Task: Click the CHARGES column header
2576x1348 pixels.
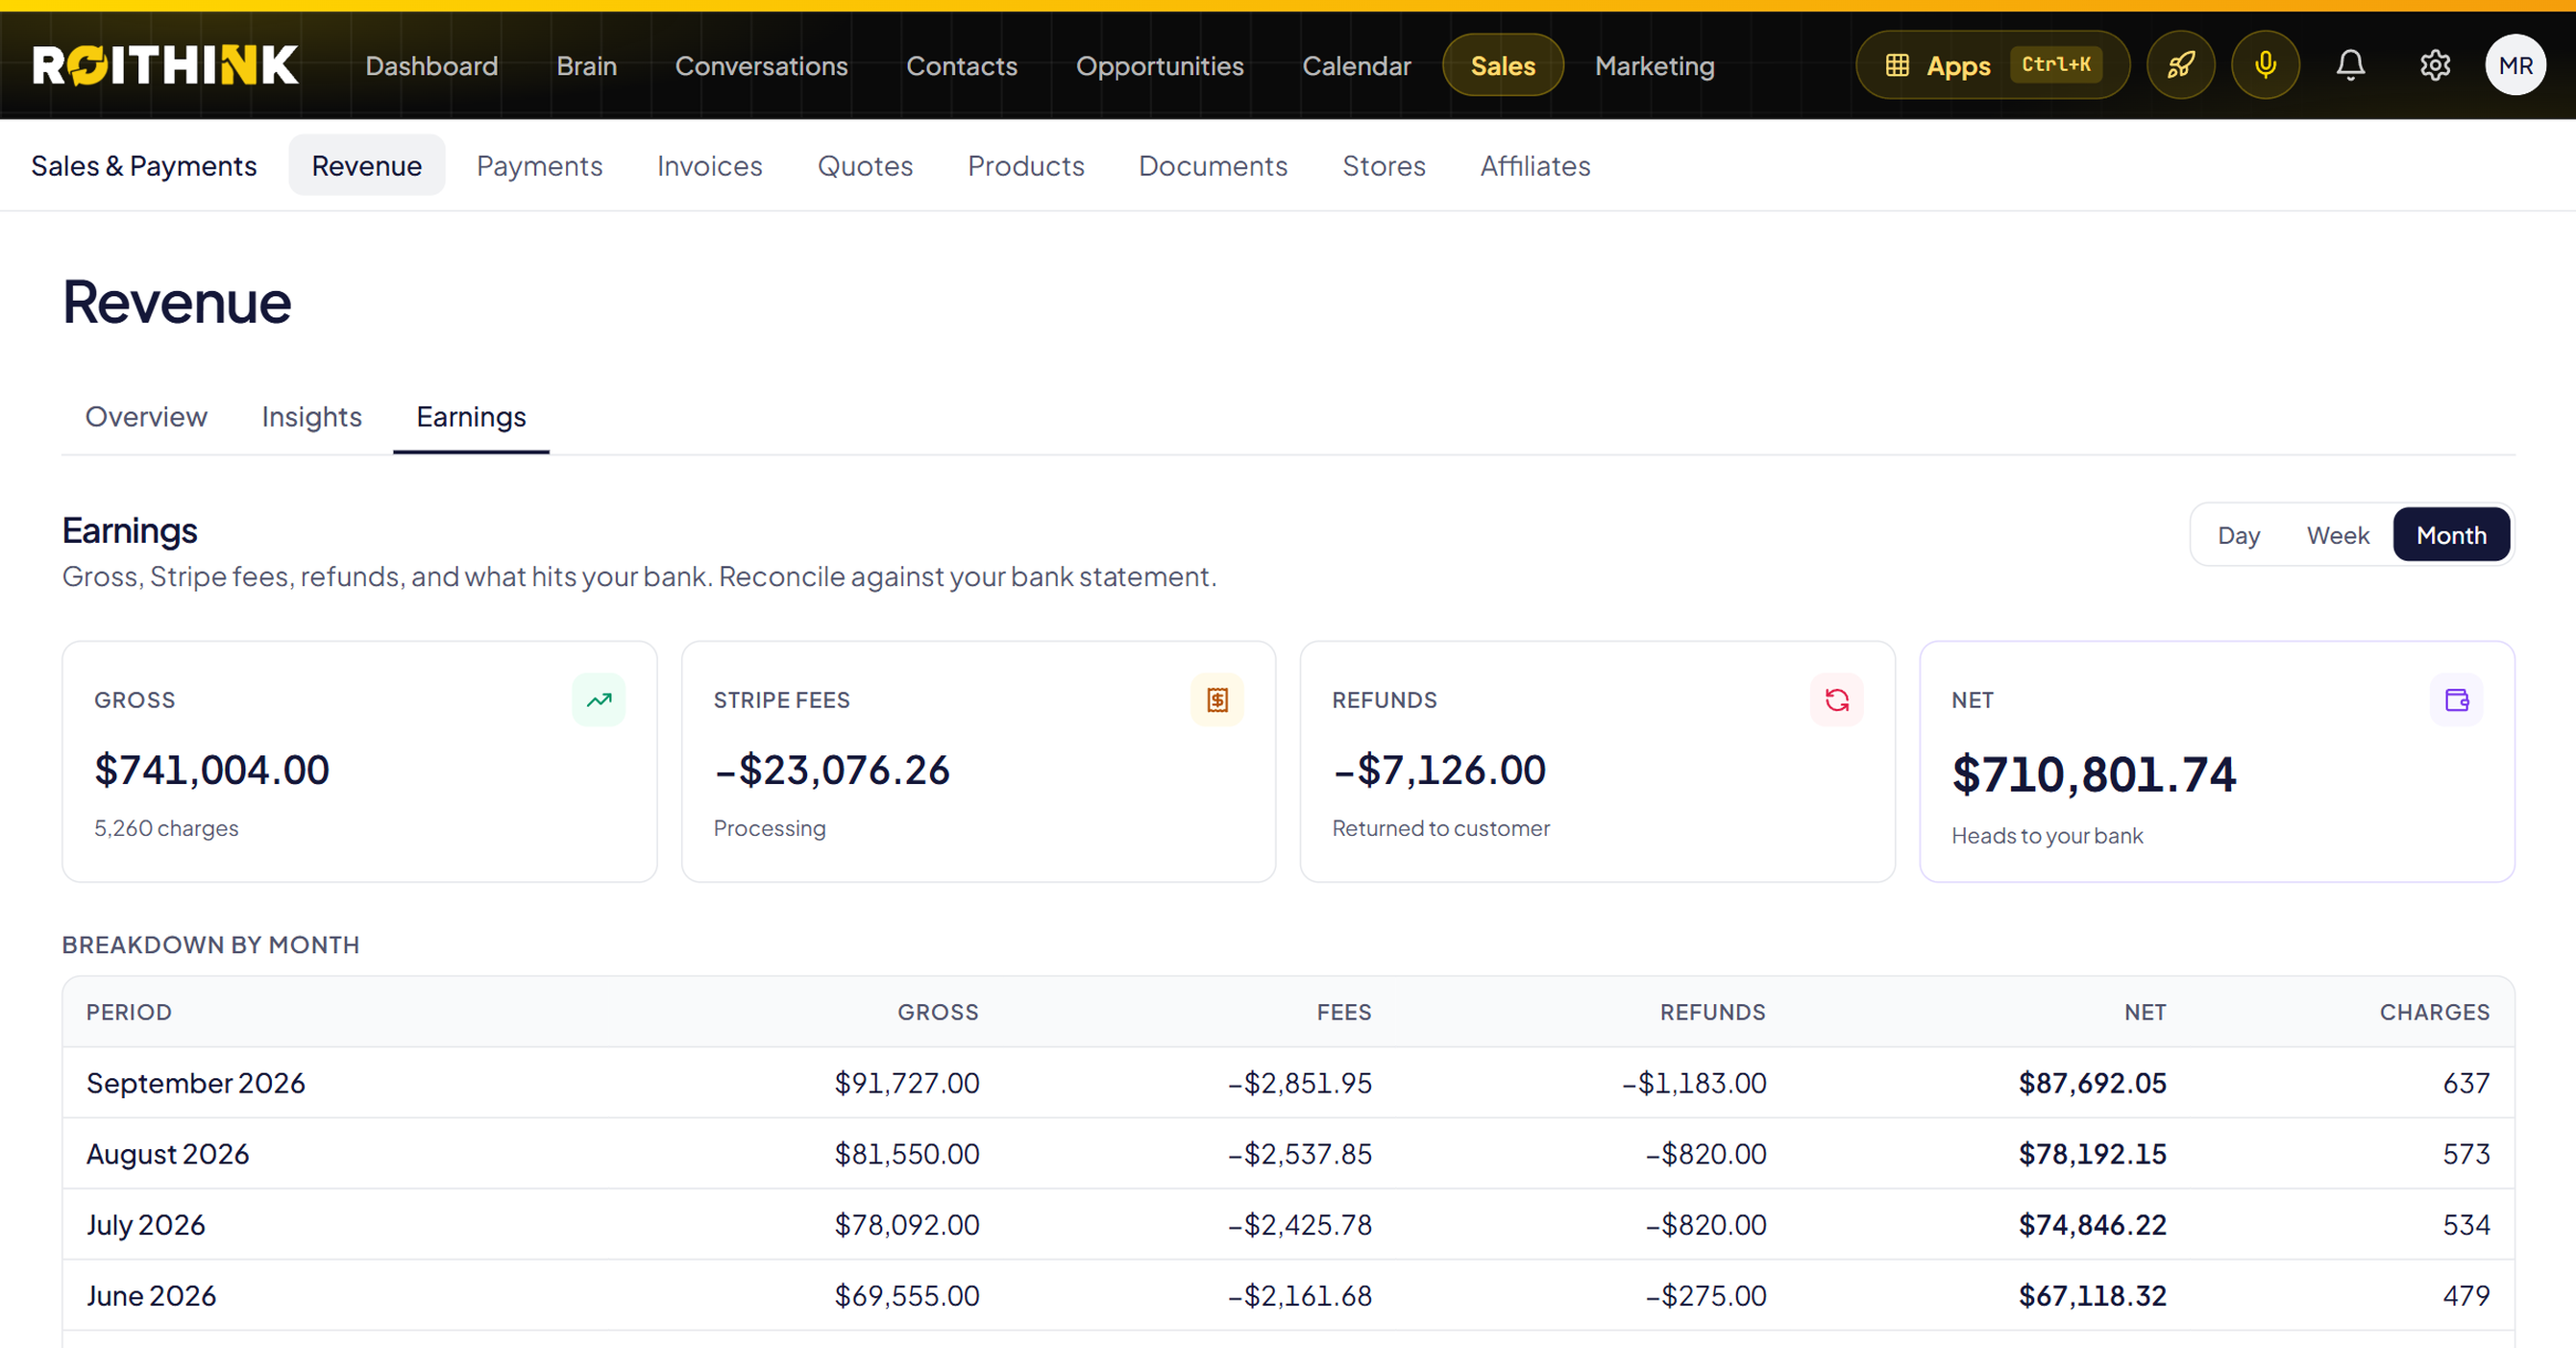Action: 2434,1012
